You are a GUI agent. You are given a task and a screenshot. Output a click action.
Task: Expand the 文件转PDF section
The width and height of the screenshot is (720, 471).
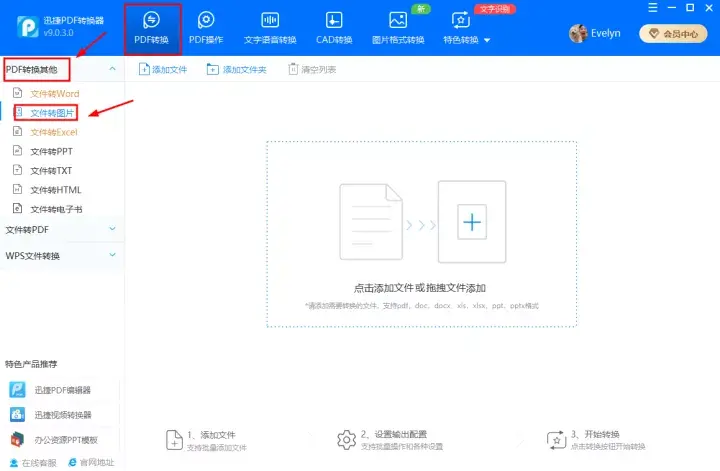click(112, 229)
